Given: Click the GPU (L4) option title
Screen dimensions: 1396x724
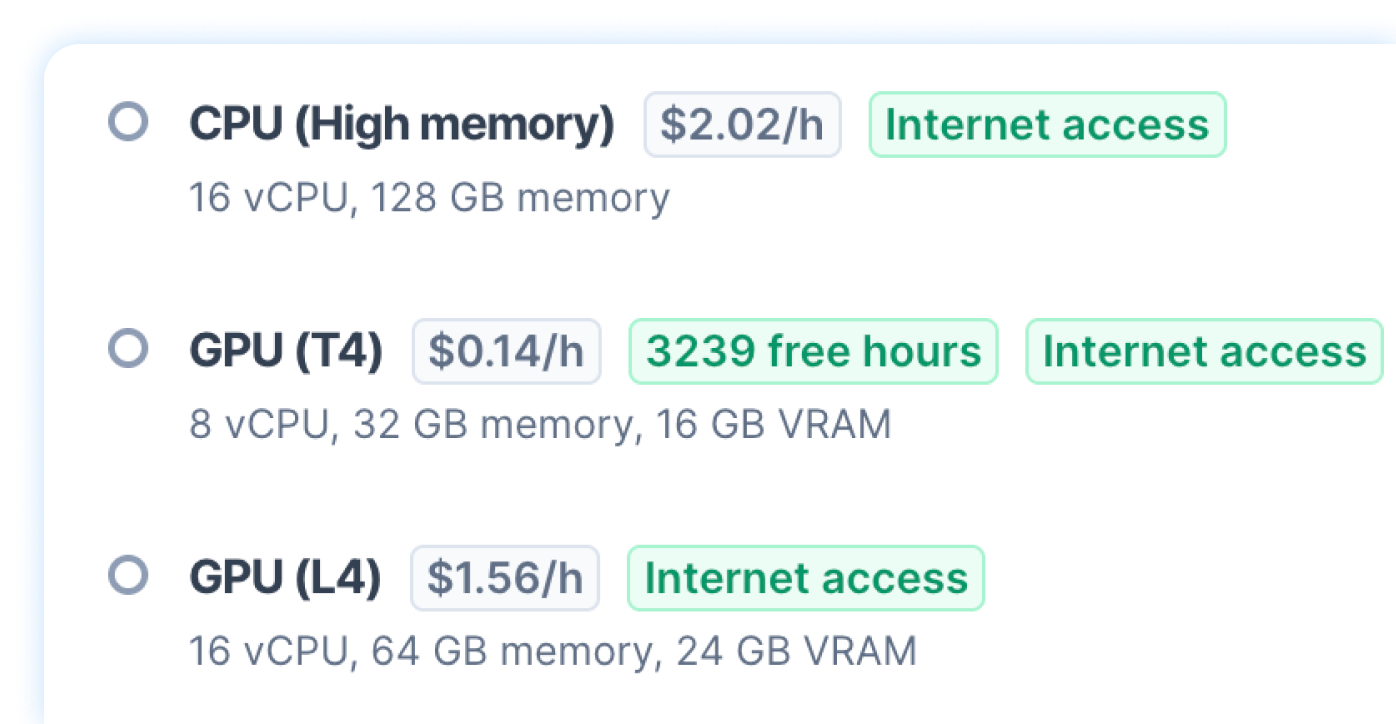Looking at the screenshot, I should pyautogui.click(x=285, y=578).
